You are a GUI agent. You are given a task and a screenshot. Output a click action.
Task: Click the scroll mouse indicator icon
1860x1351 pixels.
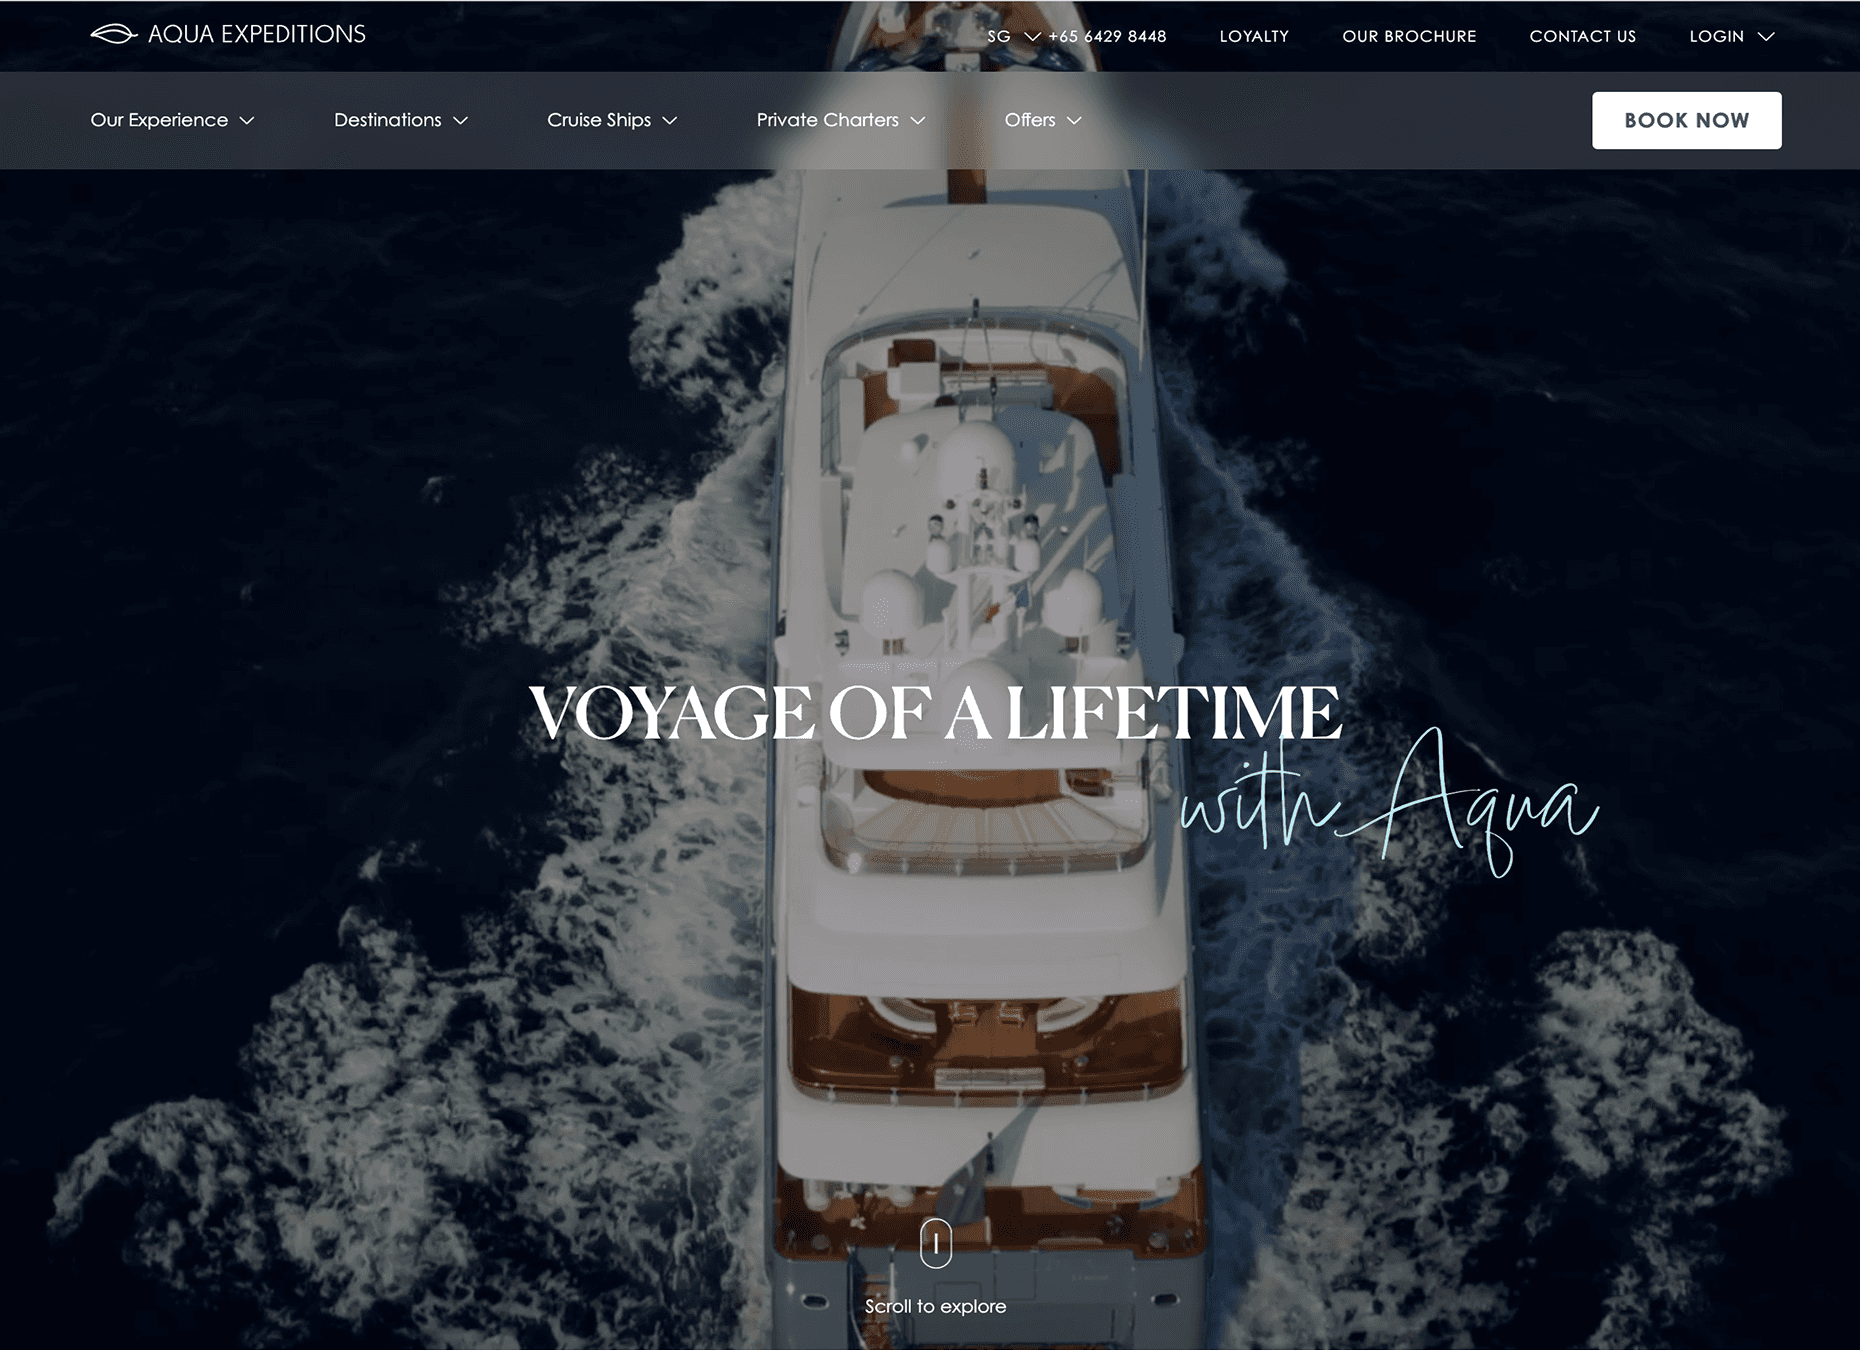[x=936, y=1243]
